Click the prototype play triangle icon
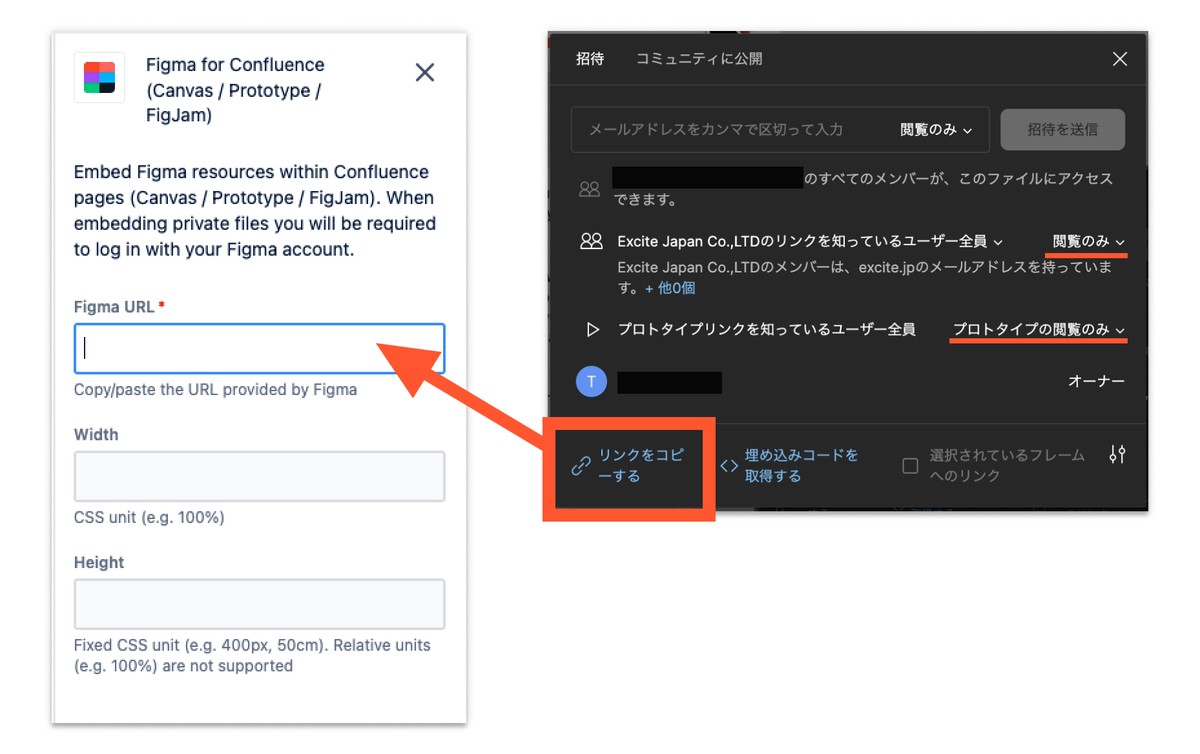Screen dimensions: 1200x754 (x=592, y=329)
